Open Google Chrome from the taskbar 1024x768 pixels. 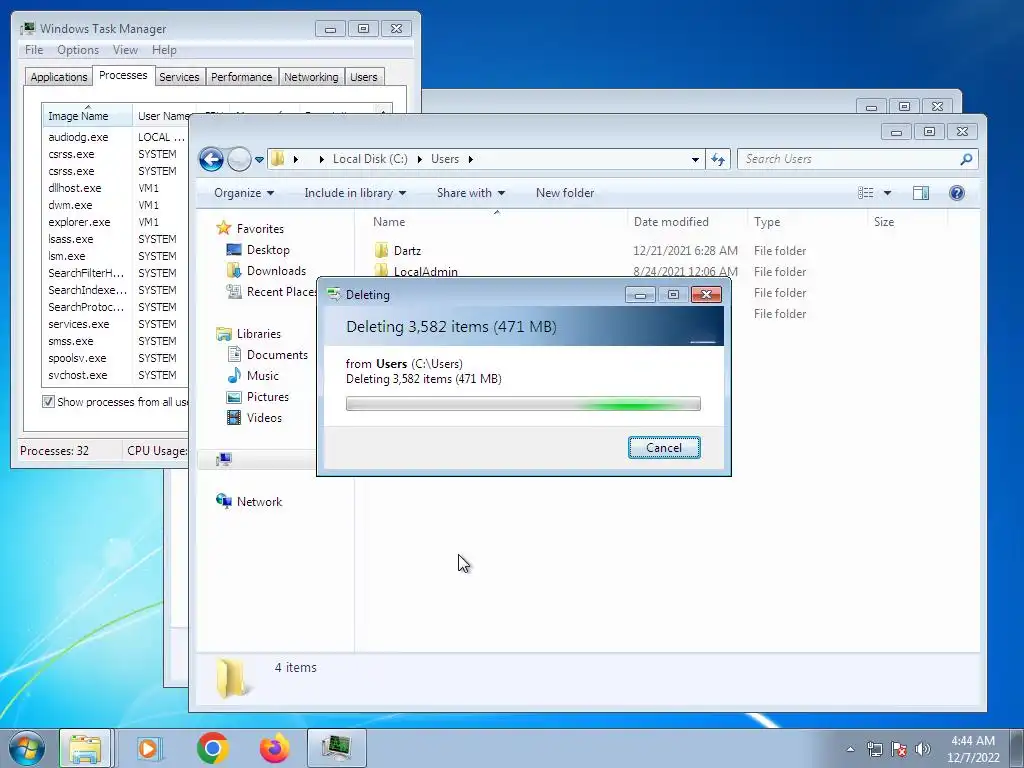pyautogui.click(x=212, y=748)
